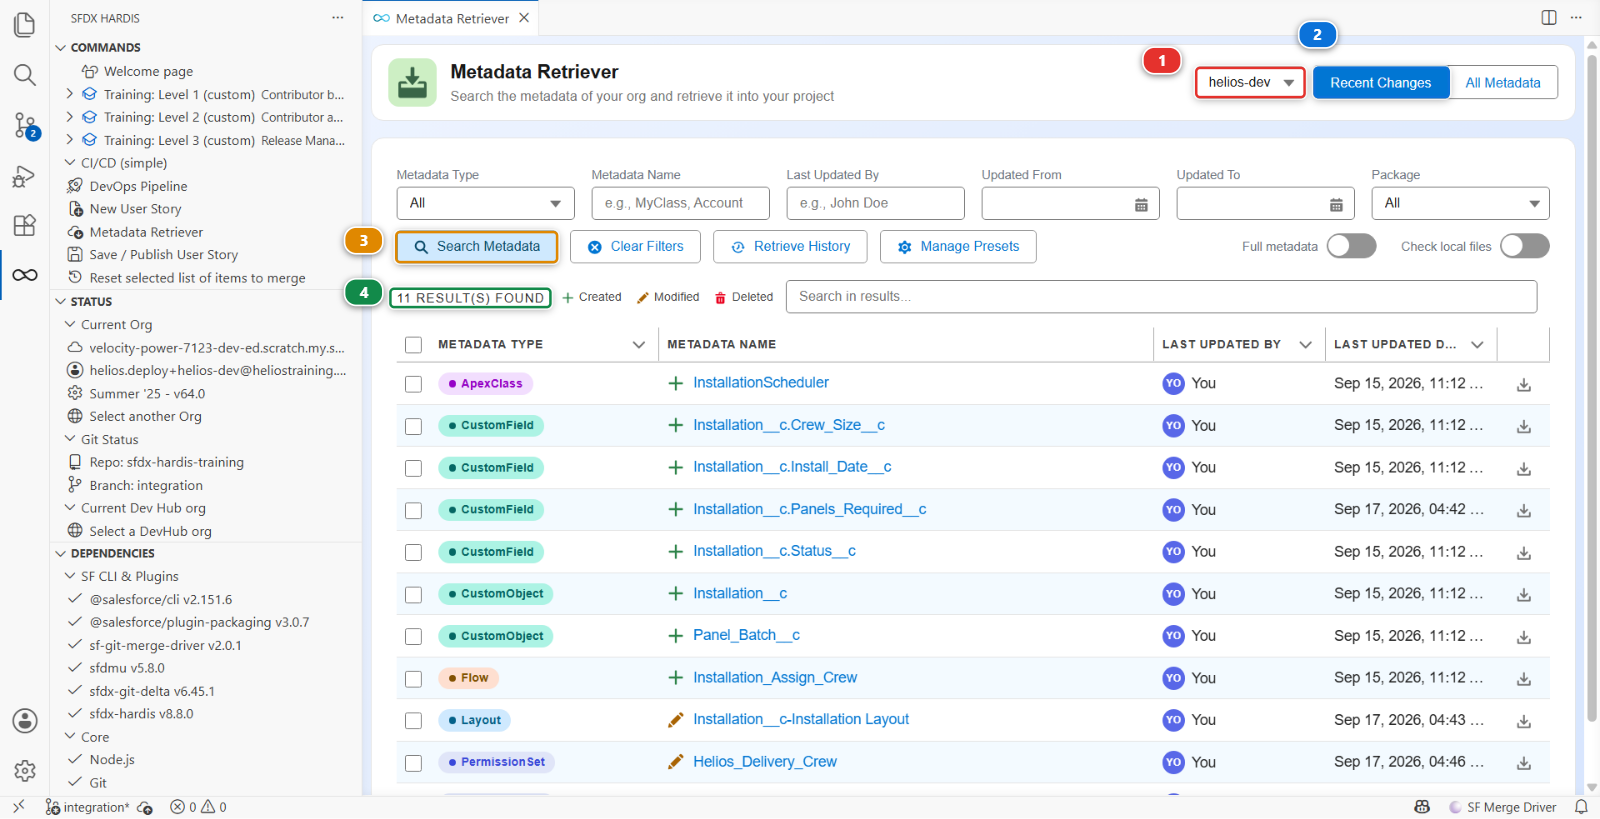This screenshot has height=819, width=1600.
Task: Open the Search view in activity bar
Action: point(25,75)
